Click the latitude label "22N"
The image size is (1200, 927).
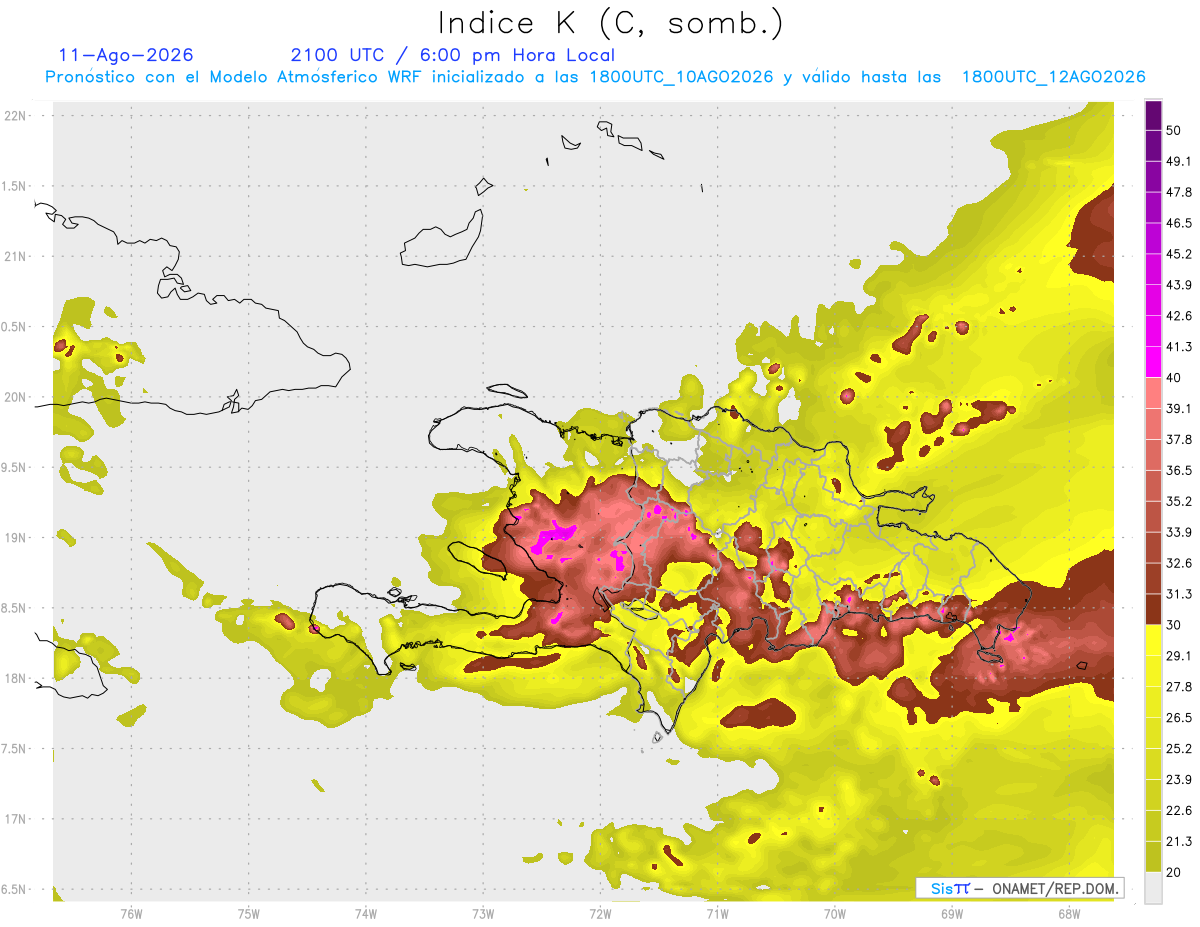pos(16,115)
